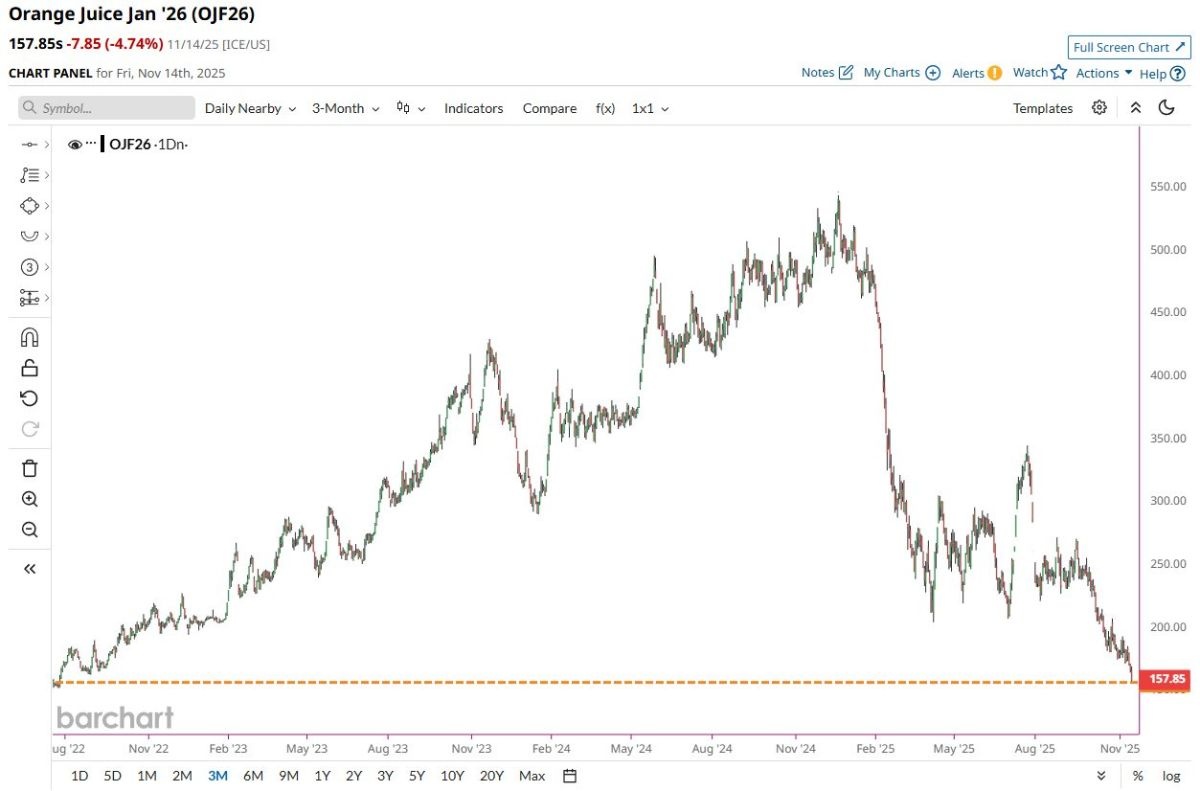The image size is (1200, 791).
Task: Click the lock drawings icon
Action: 29,368
